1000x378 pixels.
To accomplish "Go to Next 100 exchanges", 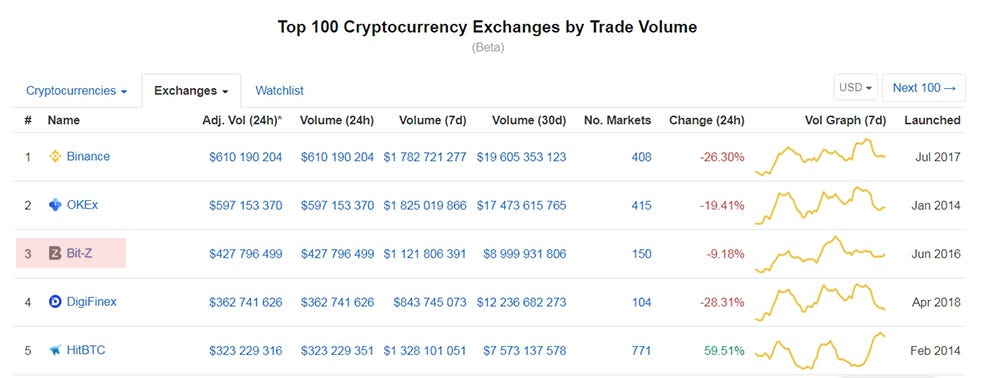I will (x=923, y=88).
